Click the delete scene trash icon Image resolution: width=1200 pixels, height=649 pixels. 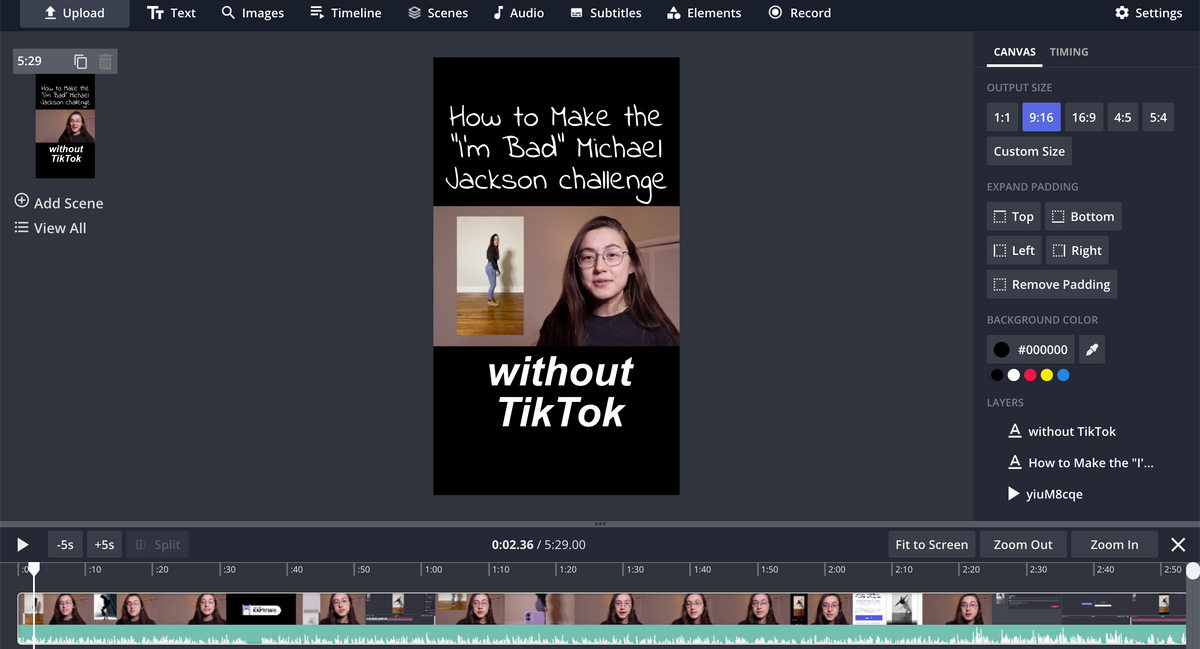click(x=105, y=62)
